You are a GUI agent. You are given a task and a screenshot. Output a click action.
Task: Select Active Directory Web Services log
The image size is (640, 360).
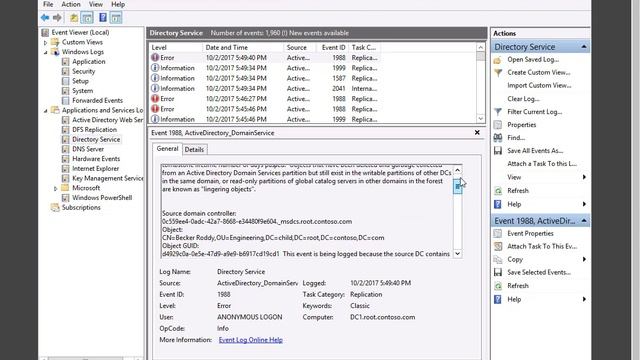pos(107,120)
